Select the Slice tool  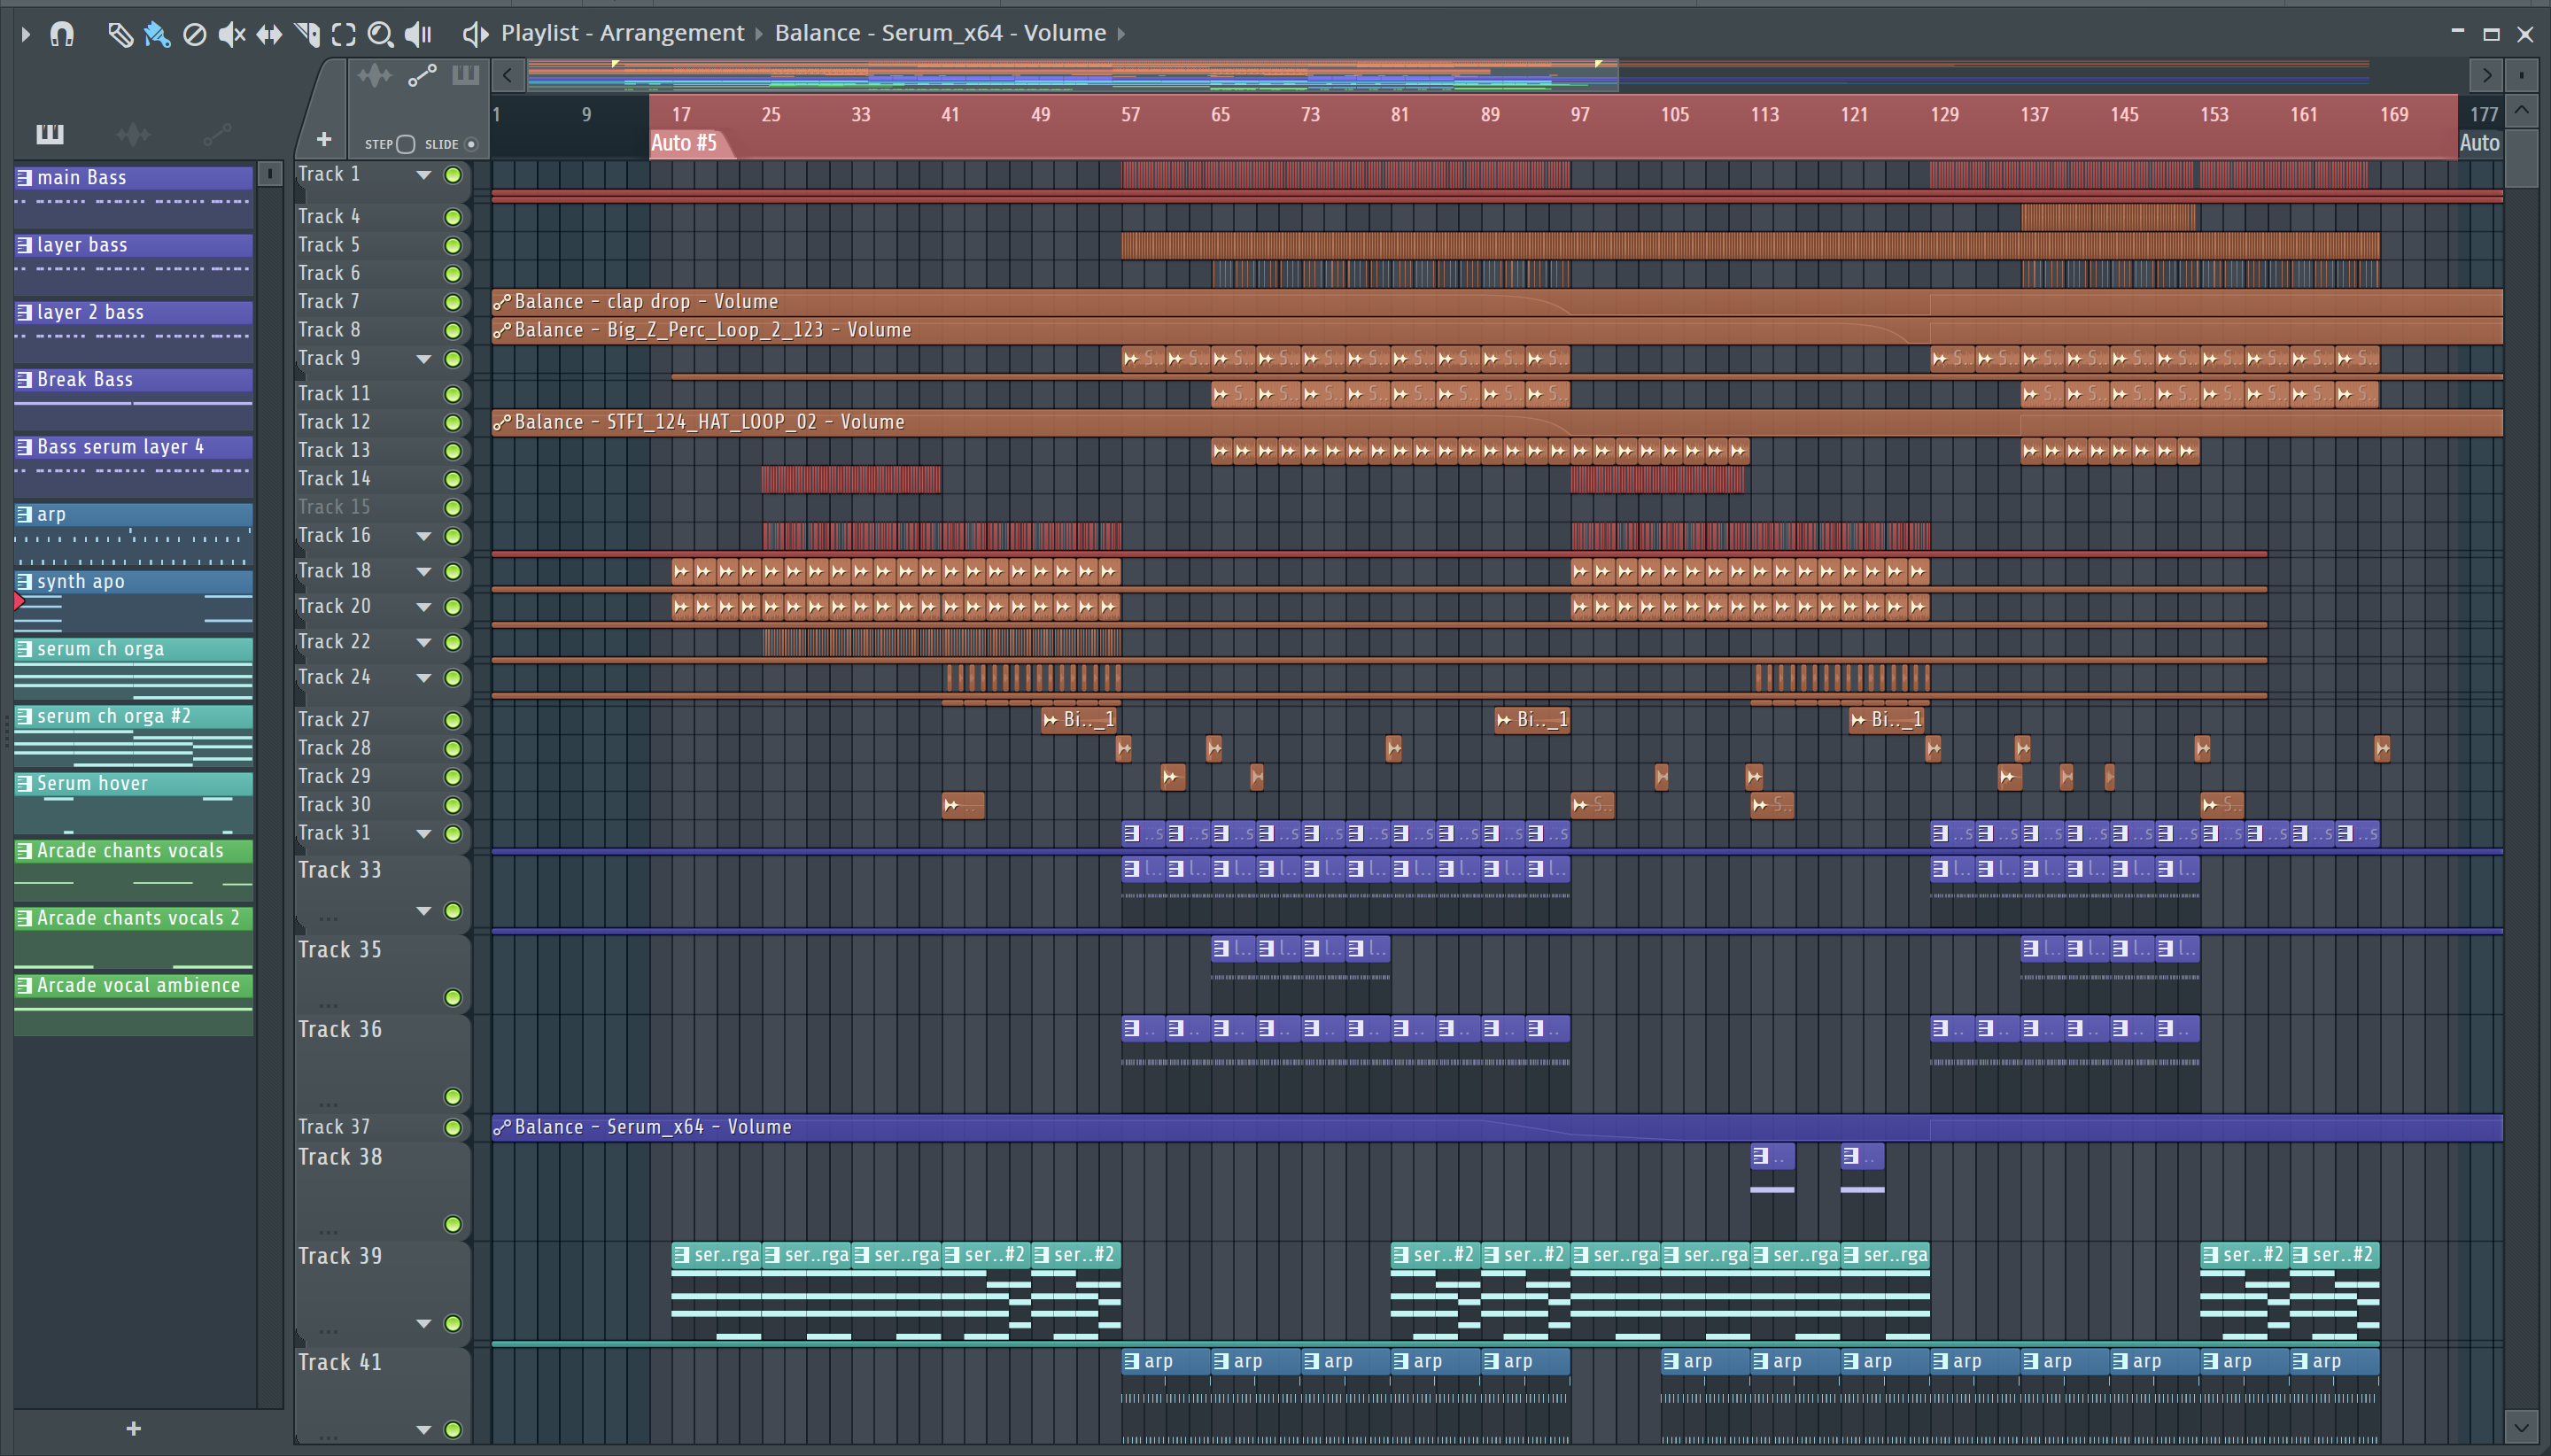click(x=307, y=35)
